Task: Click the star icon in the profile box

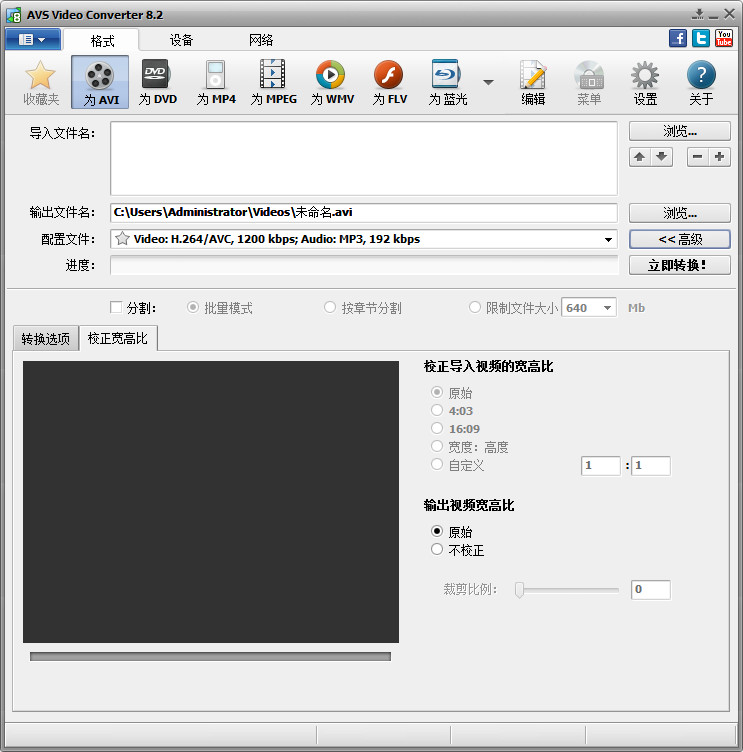Action: coord(122,238)
